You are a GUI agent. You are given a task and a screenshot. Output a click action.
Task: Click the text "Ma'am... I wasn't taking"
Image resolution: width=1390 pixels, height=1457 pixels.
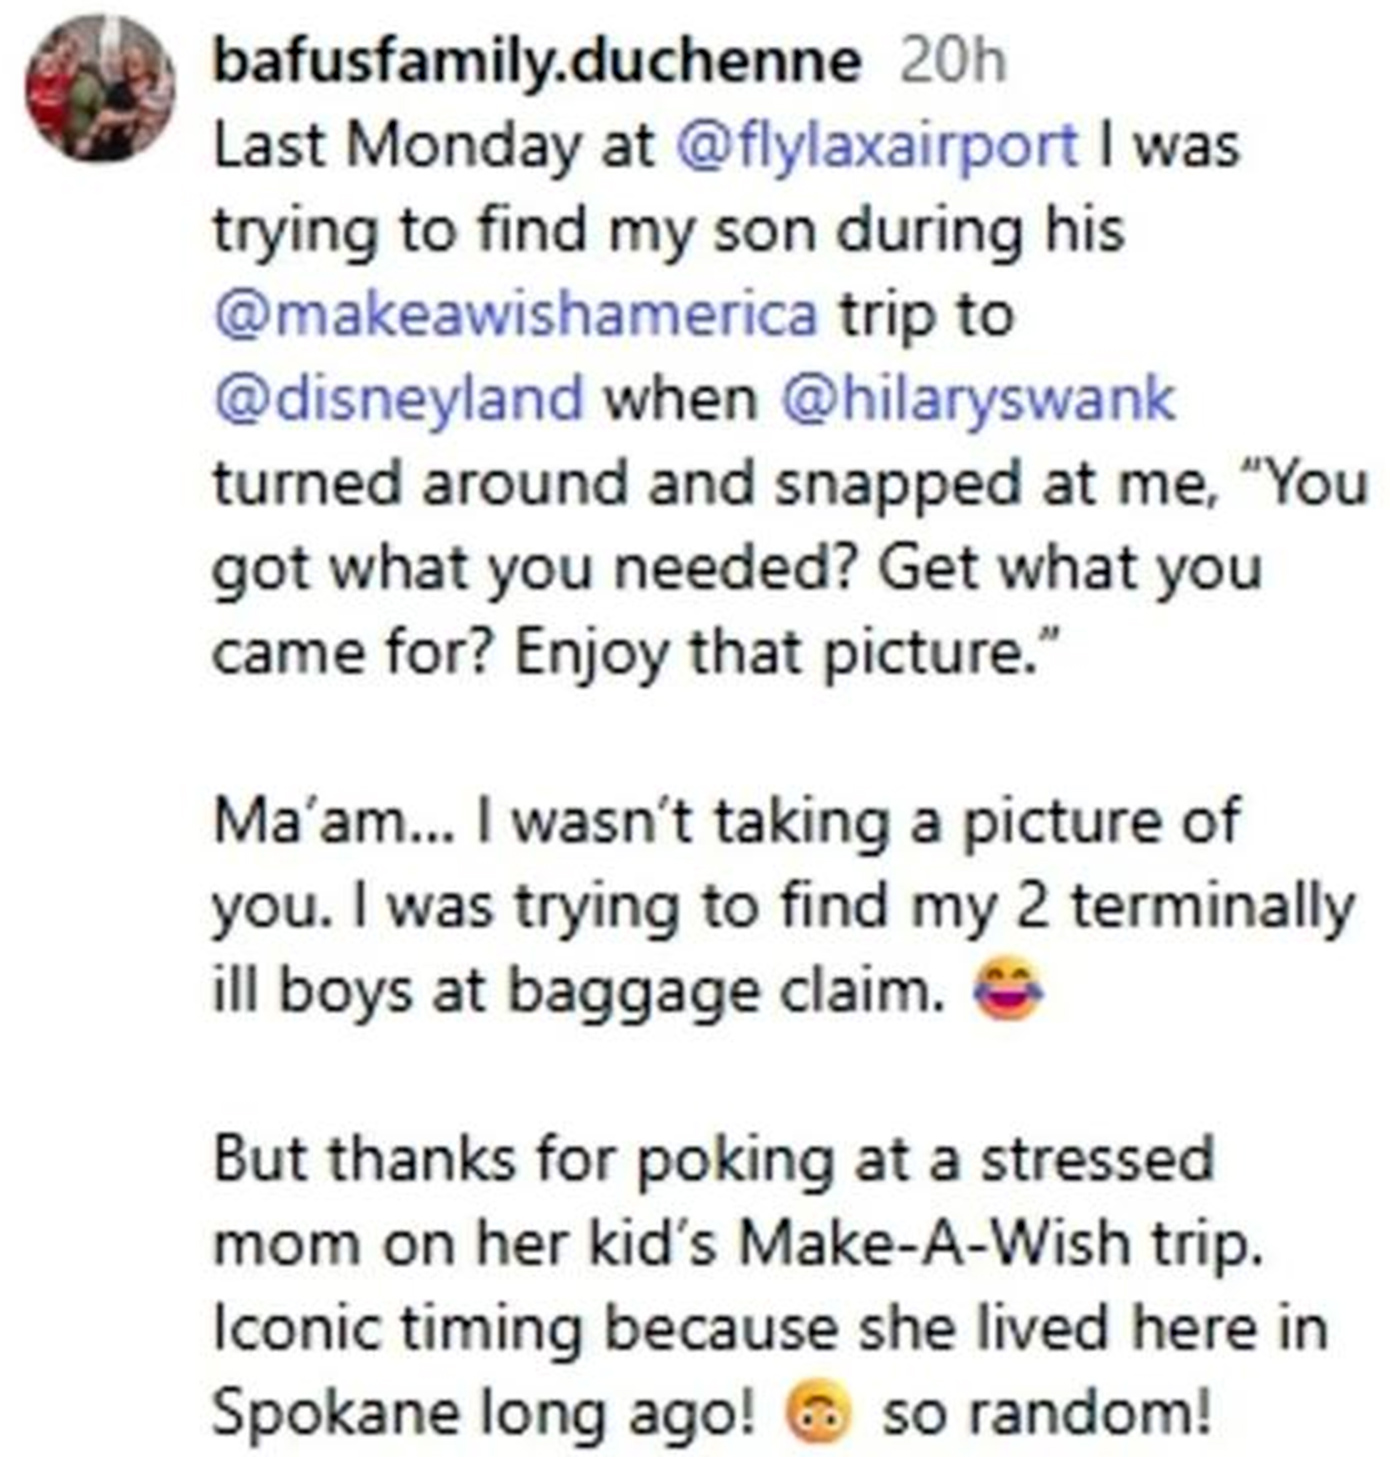[551, 822]
